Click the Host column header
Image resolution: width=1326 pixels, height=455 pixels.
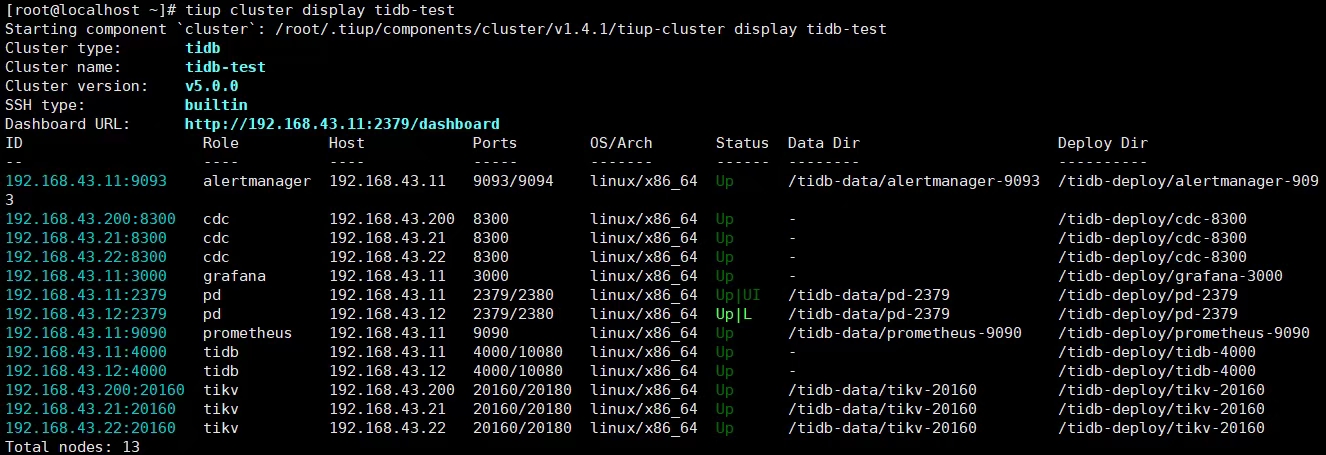[347, 143]
